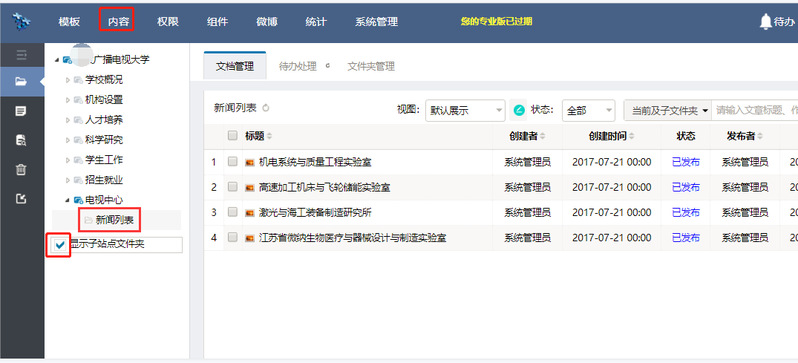Open the document search sidebar icon
Viewport: 798px width, 363px height.
point(21,140)
